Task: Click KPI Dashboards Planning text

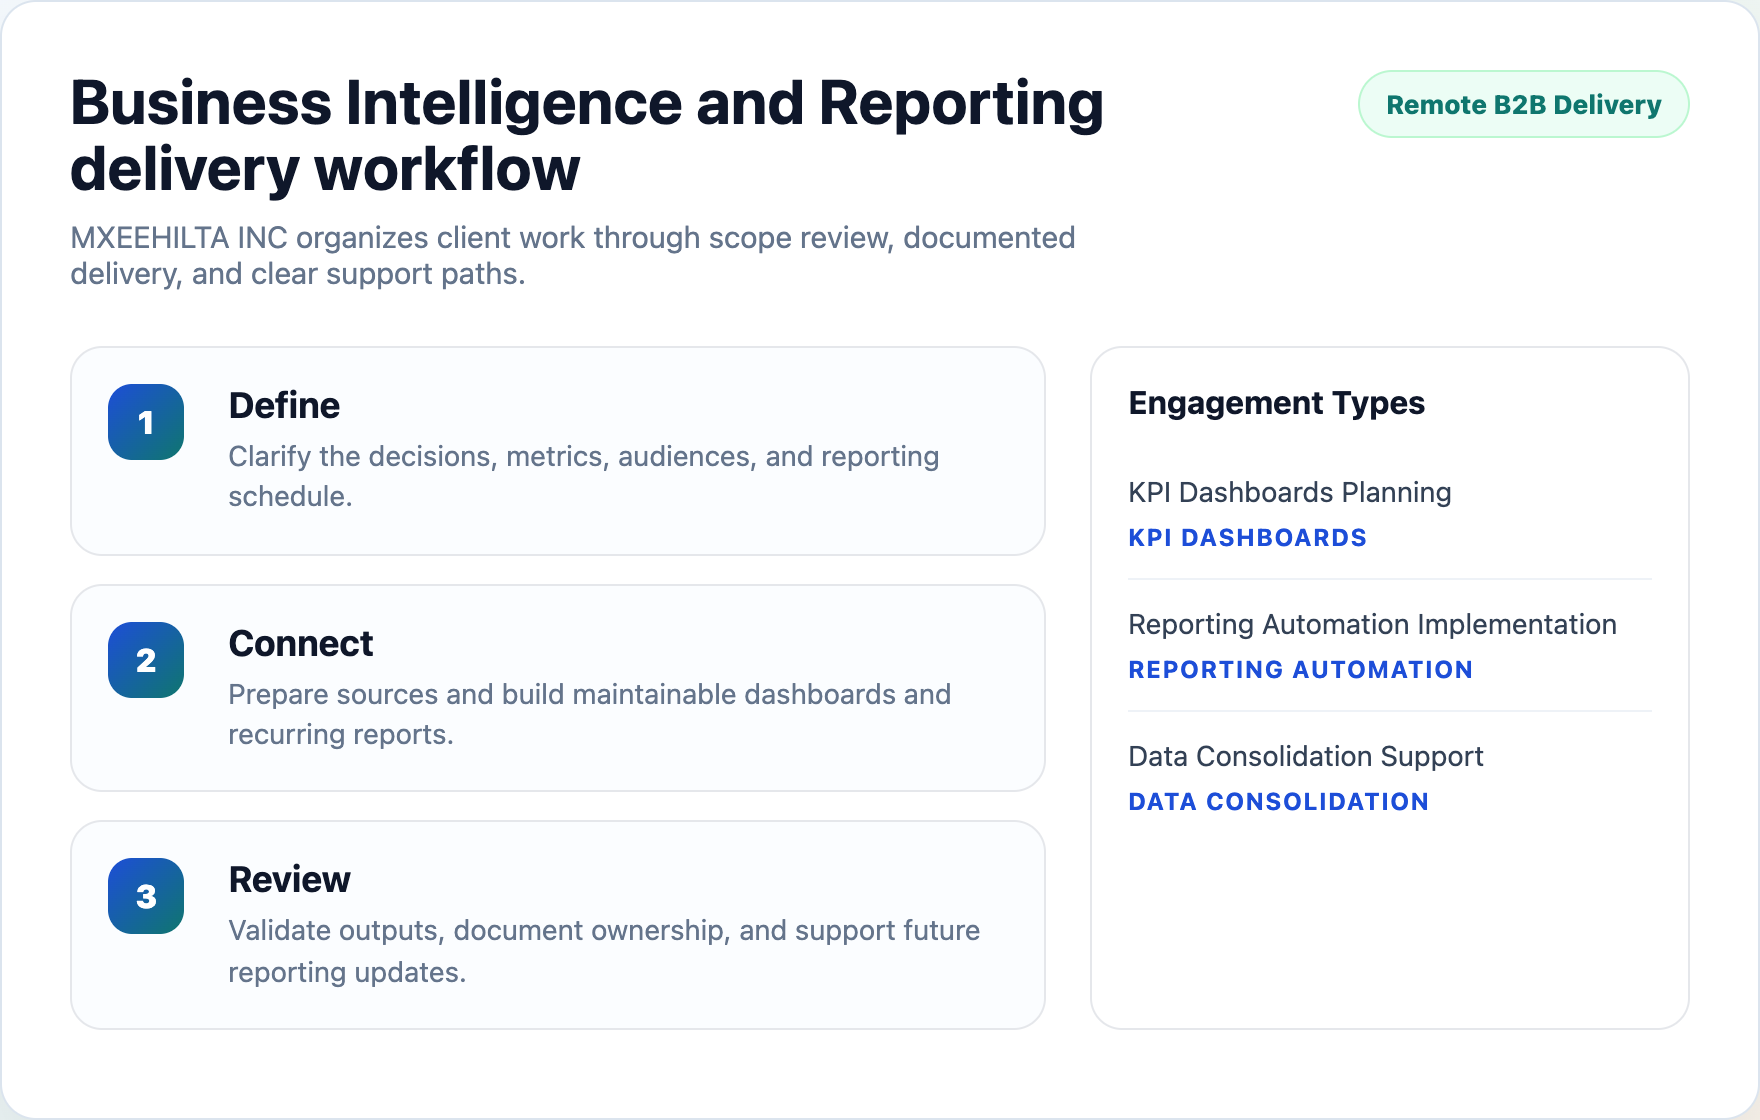Action: 1289,492
